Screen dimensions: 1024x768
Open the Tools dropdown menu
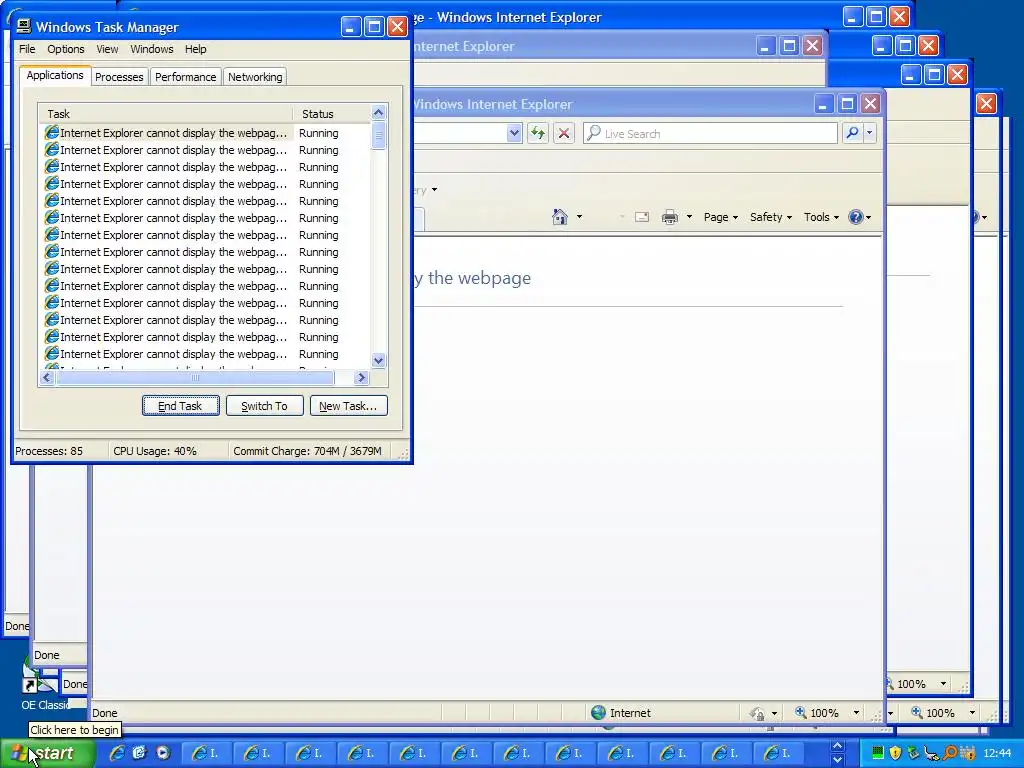pyautogui.click(x=821, y=217)
